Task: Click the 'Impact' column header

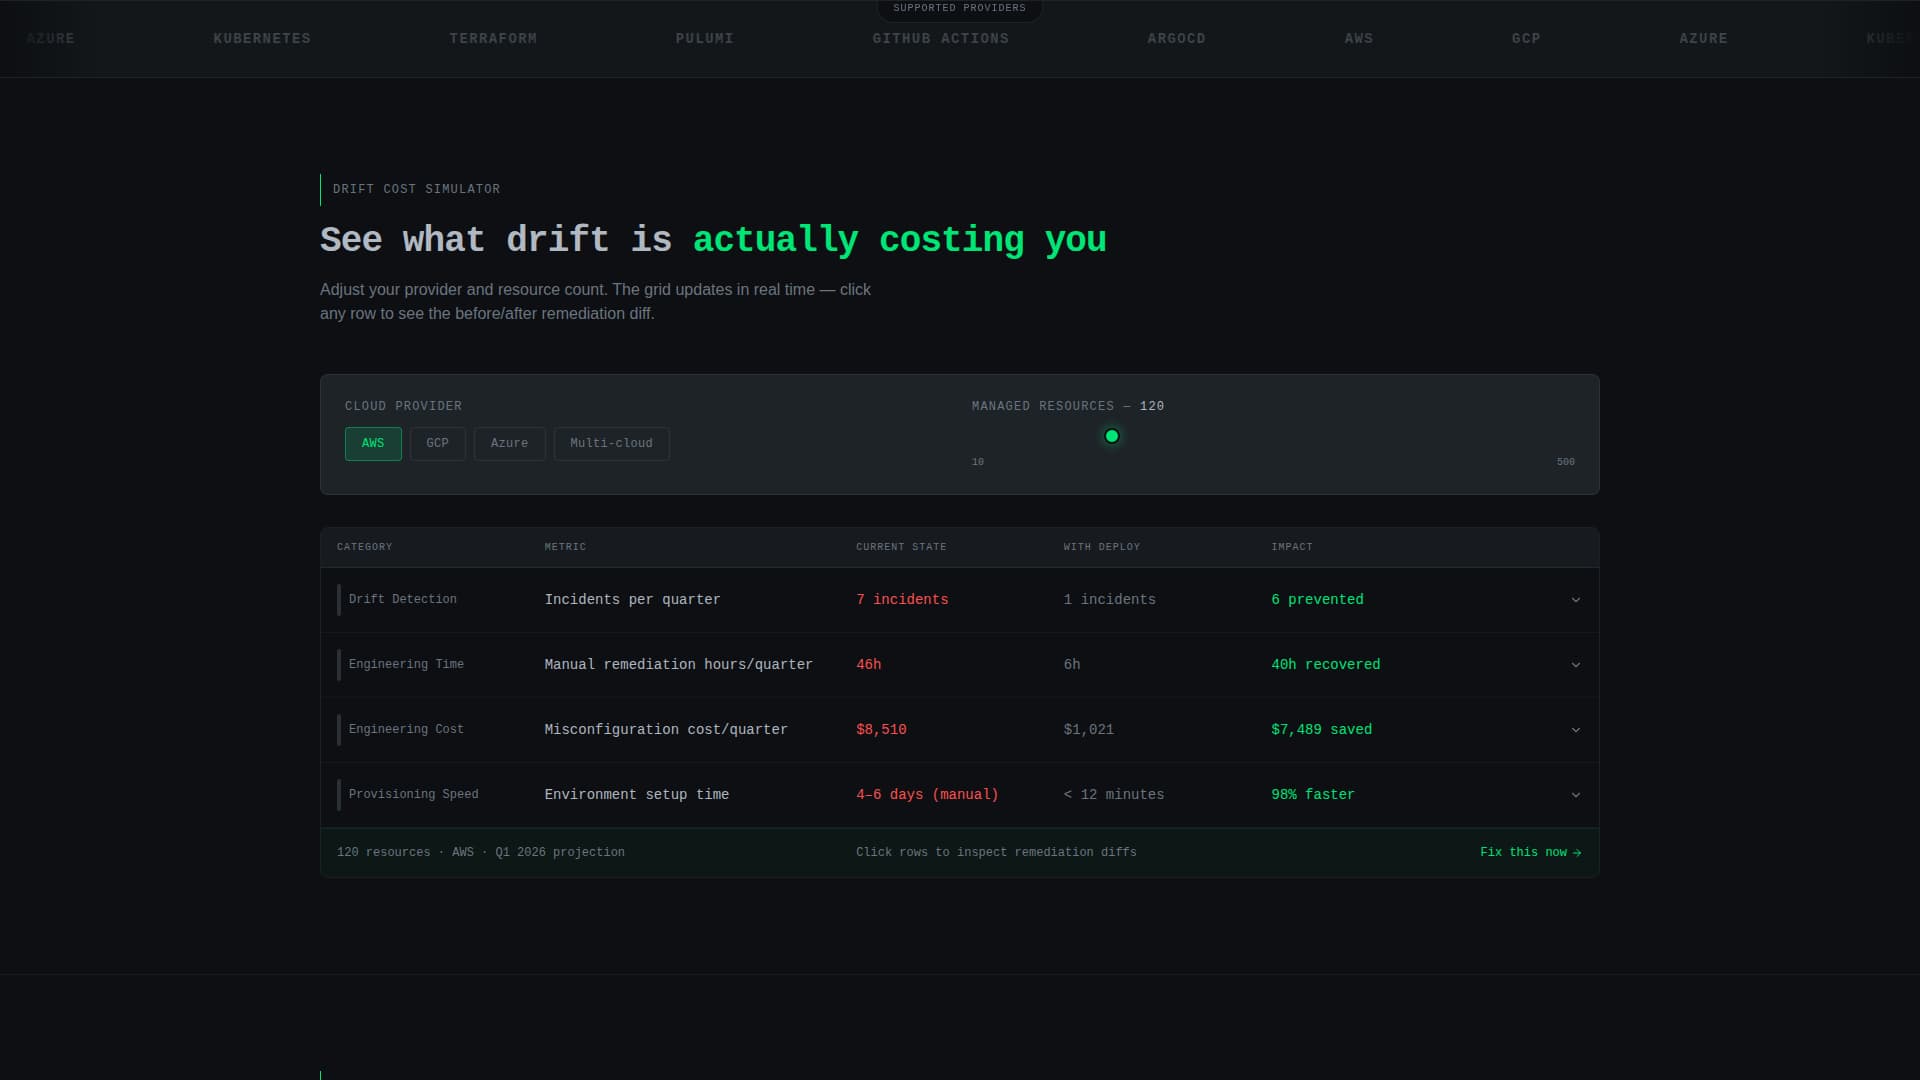Action: [x=1291, y=547]
